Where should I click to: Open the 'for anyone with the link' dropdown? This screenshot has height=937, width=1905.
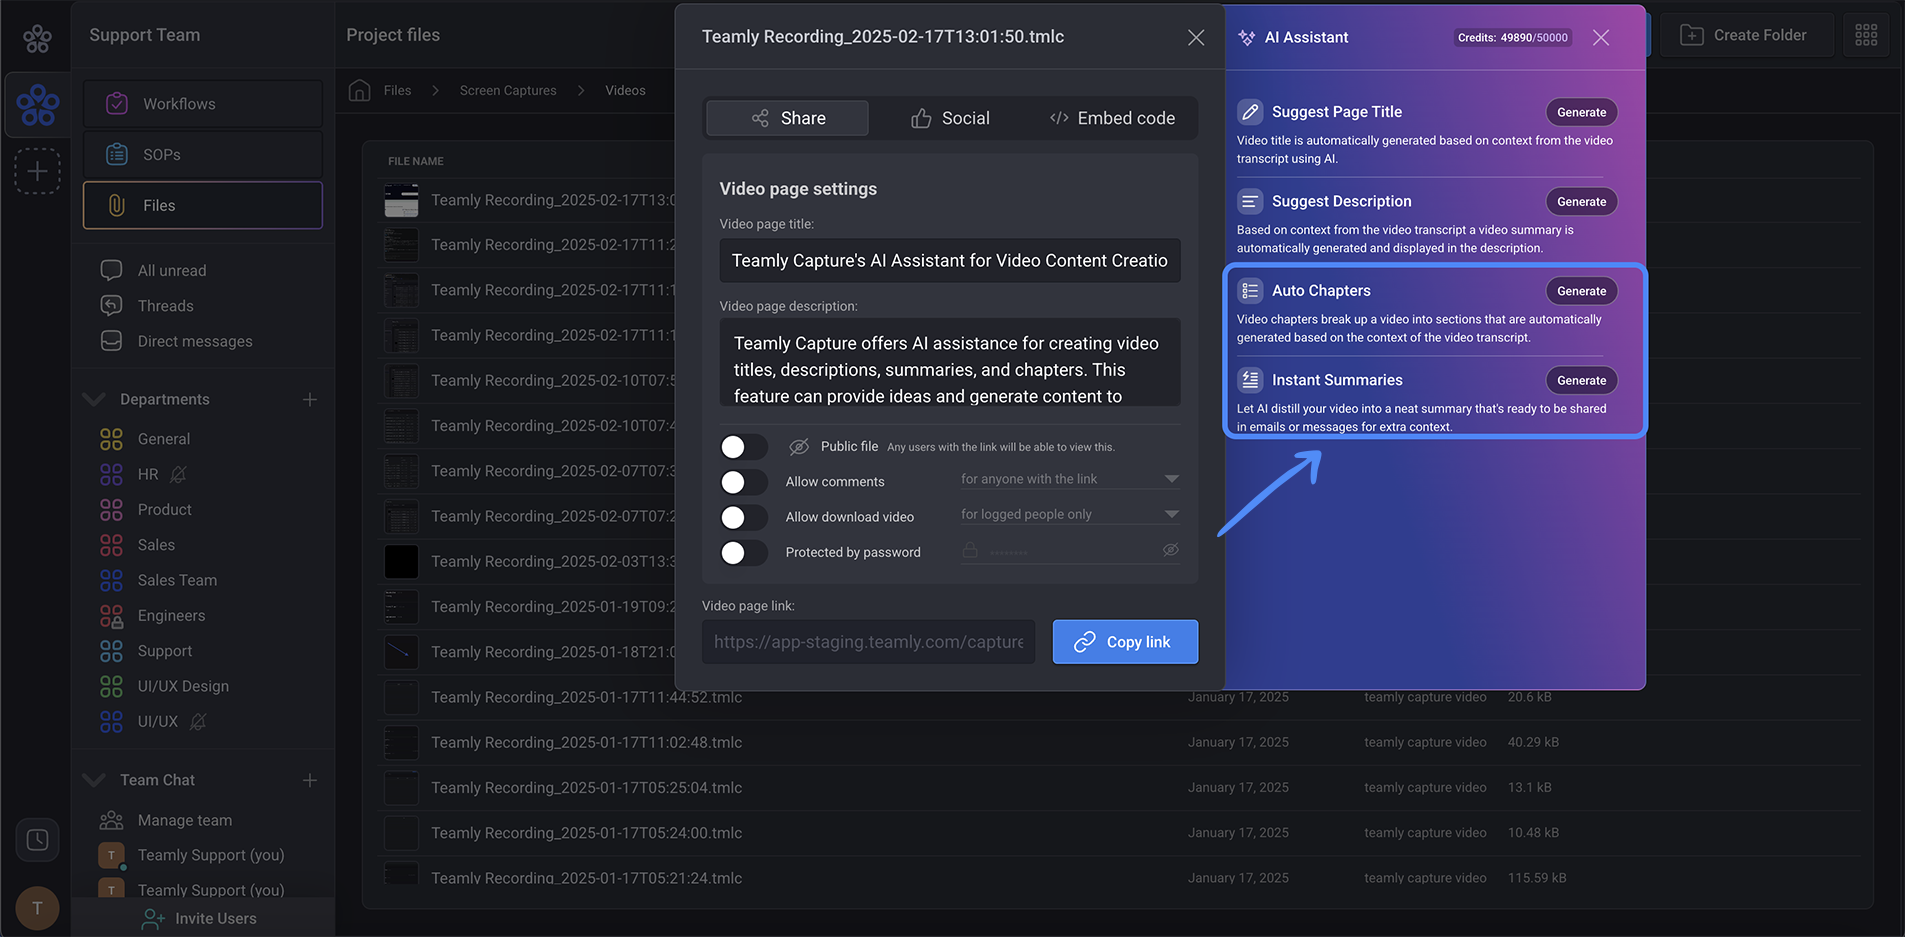[1070, 479]
